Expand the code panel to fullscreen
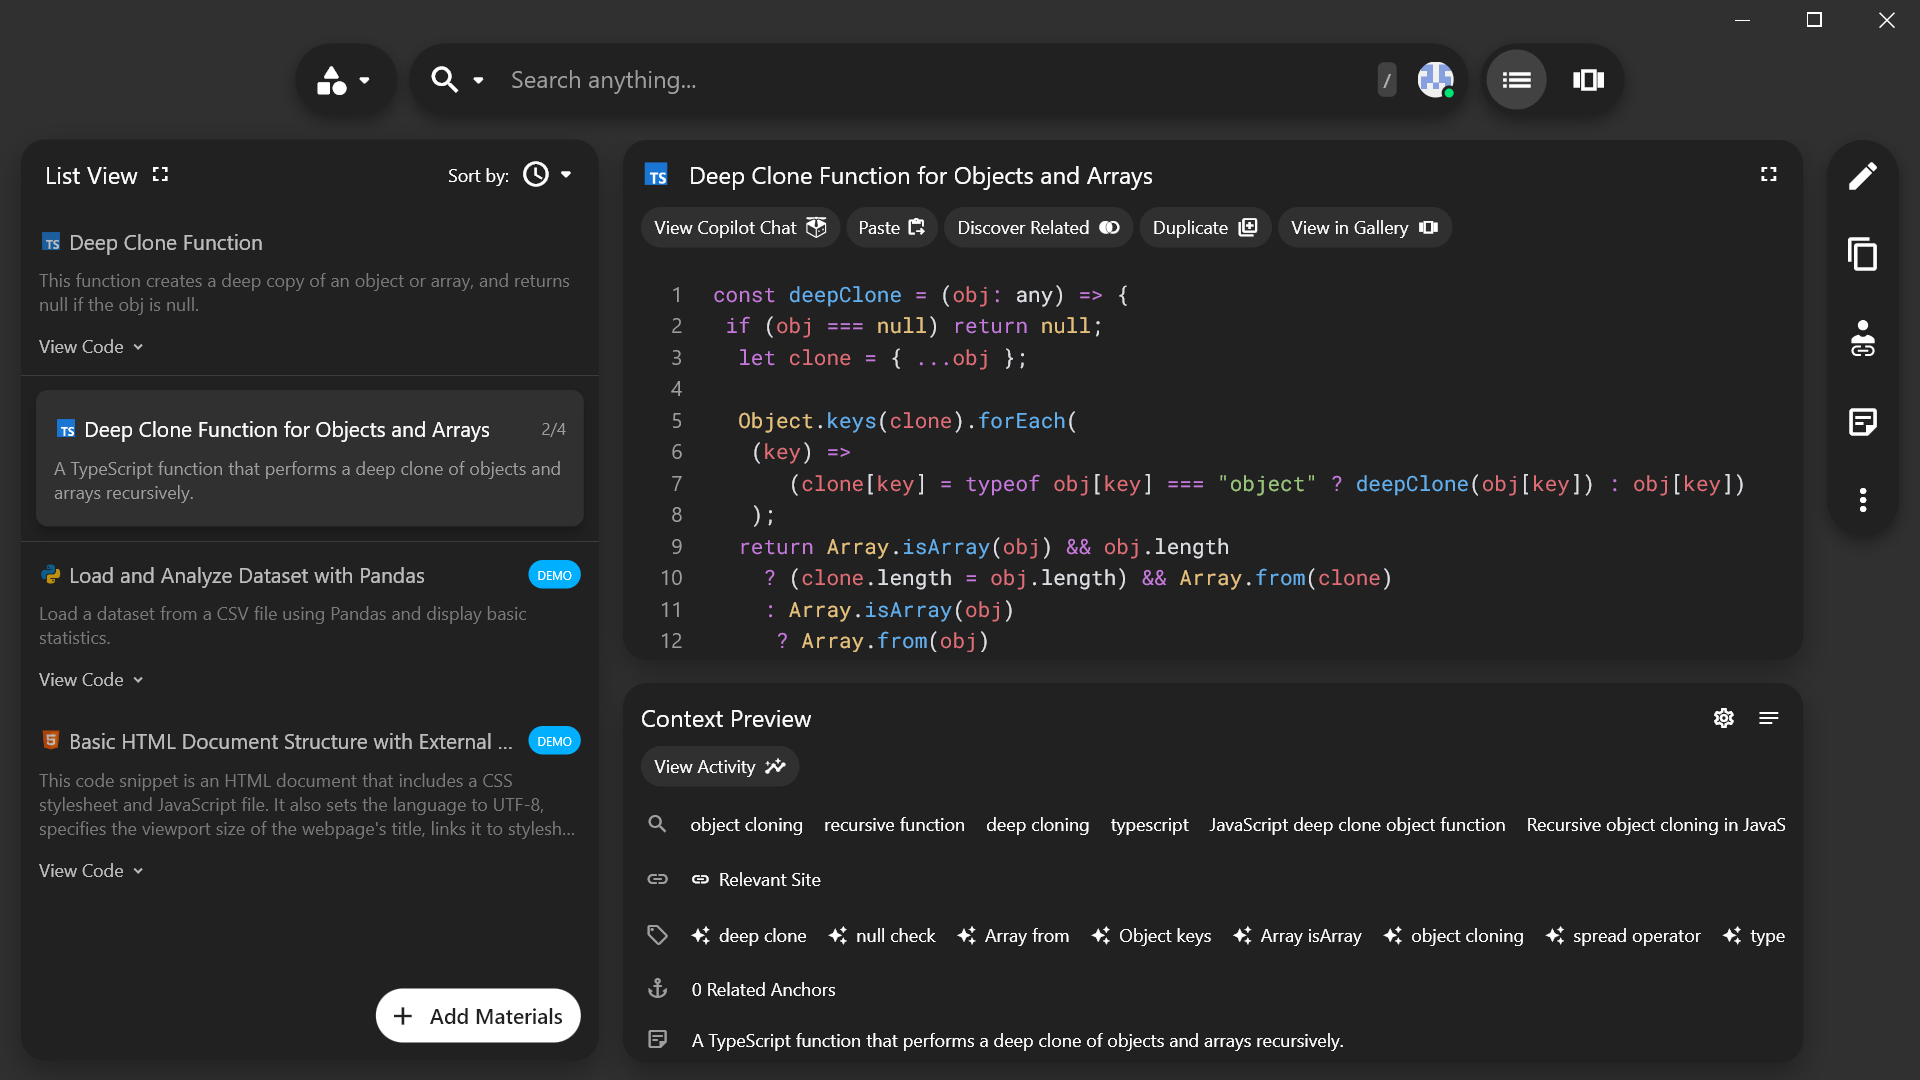The image size is (1920, 1080). coord(1768,175)
